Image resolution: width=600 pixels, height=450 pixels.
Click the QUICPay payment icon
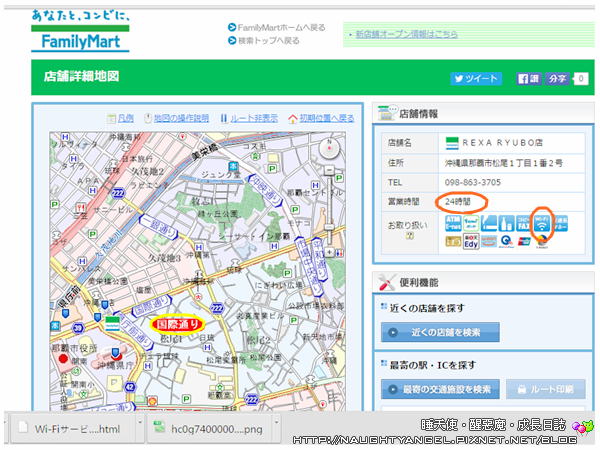[506, 241]
